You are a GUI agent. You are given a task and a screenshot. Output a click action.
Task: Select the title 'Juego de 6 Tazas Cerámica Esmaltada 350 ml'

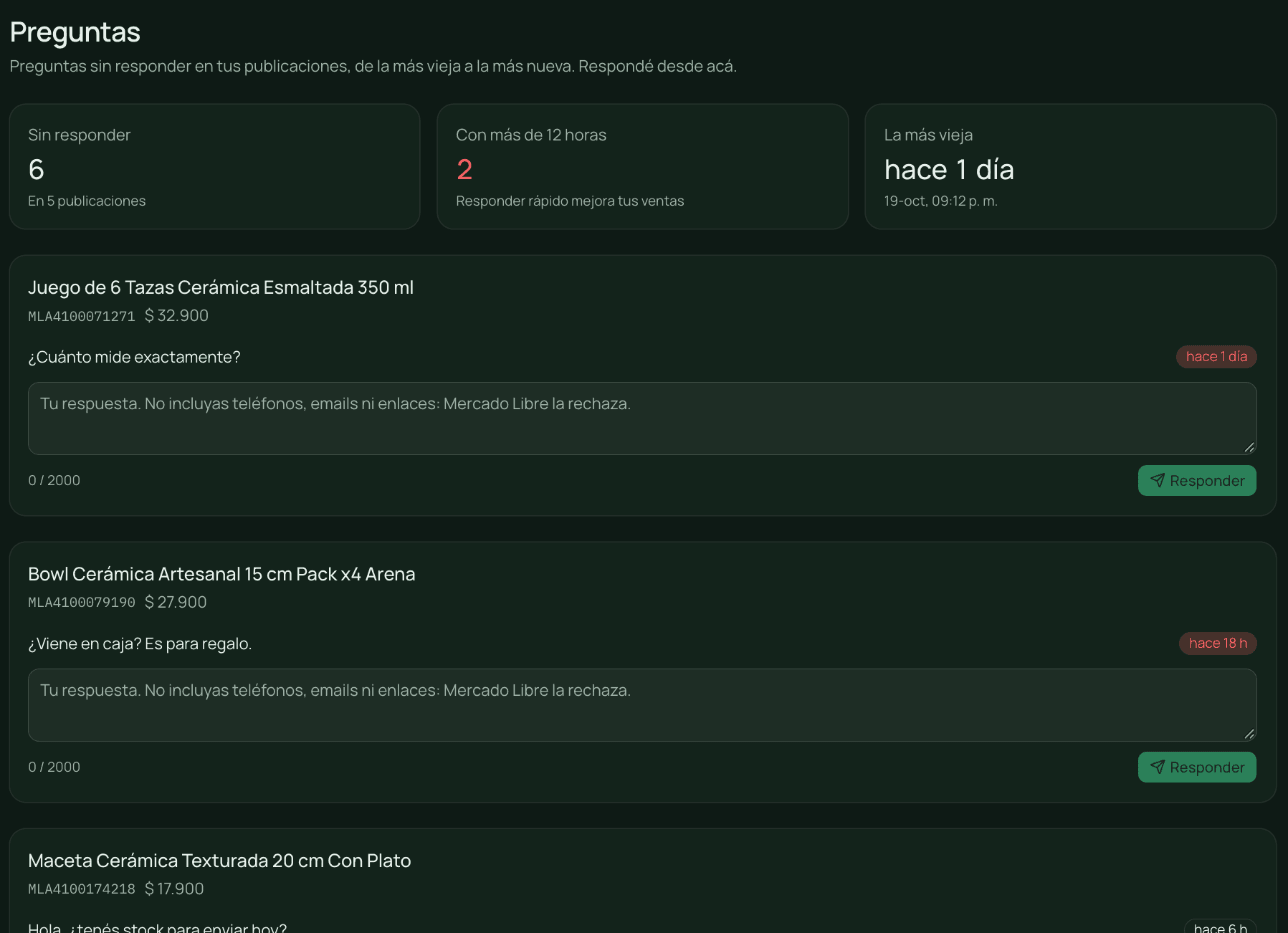pyautogui.click(x=221, y=287)
